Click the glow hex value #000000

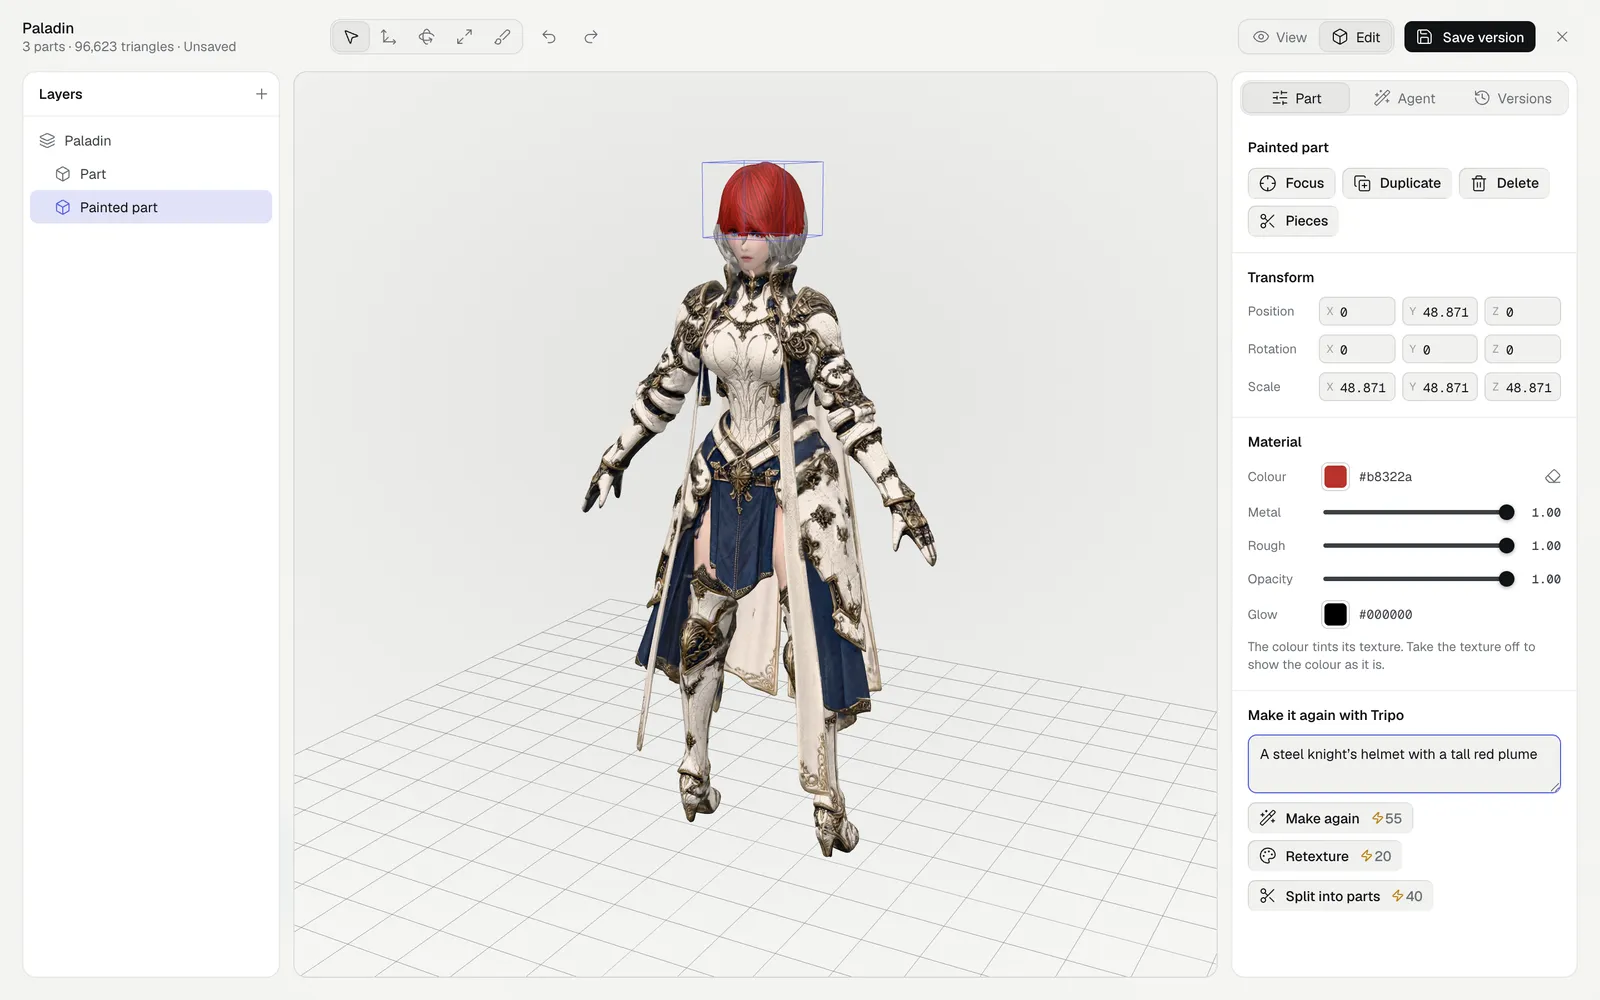[x=1385, y=614]
